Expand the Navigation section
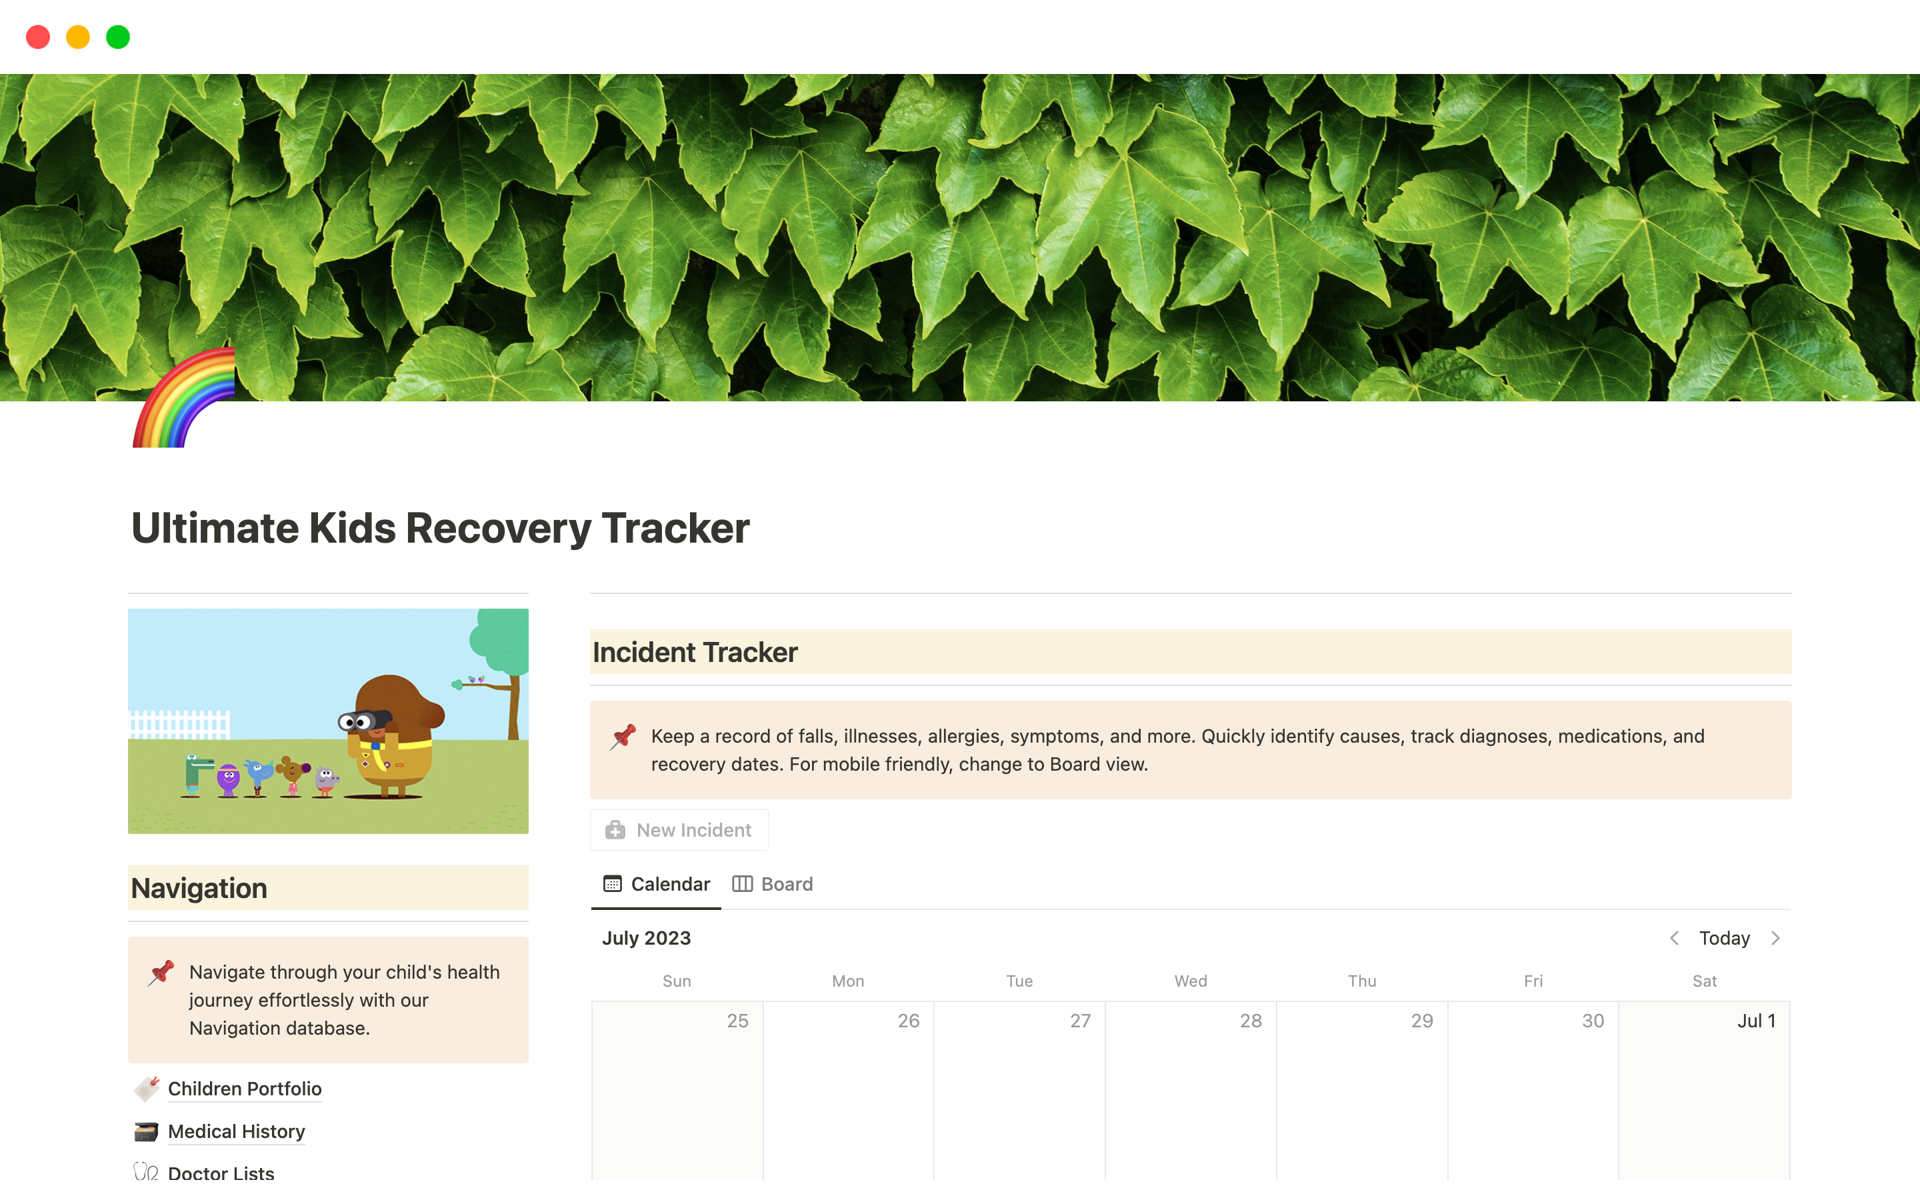 tap(199, 888)
